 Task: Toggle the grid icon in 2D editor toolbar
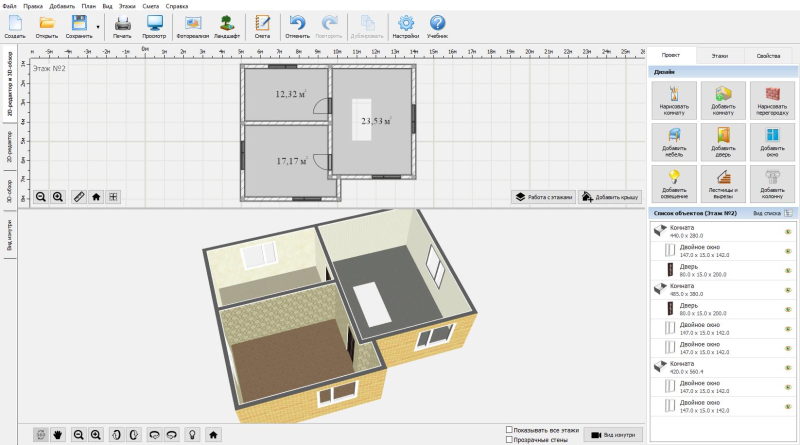(x=114, y=197)
